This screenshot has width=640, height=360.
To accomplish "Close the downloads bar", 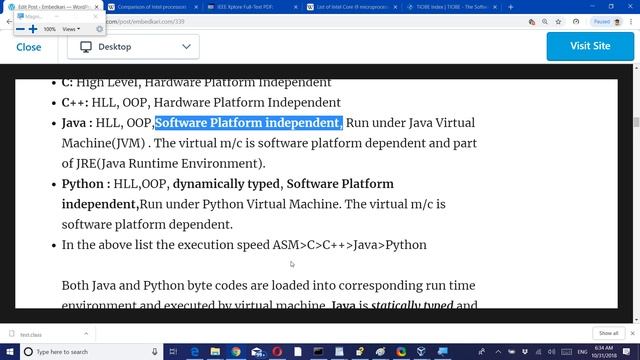I will point(633,333).
